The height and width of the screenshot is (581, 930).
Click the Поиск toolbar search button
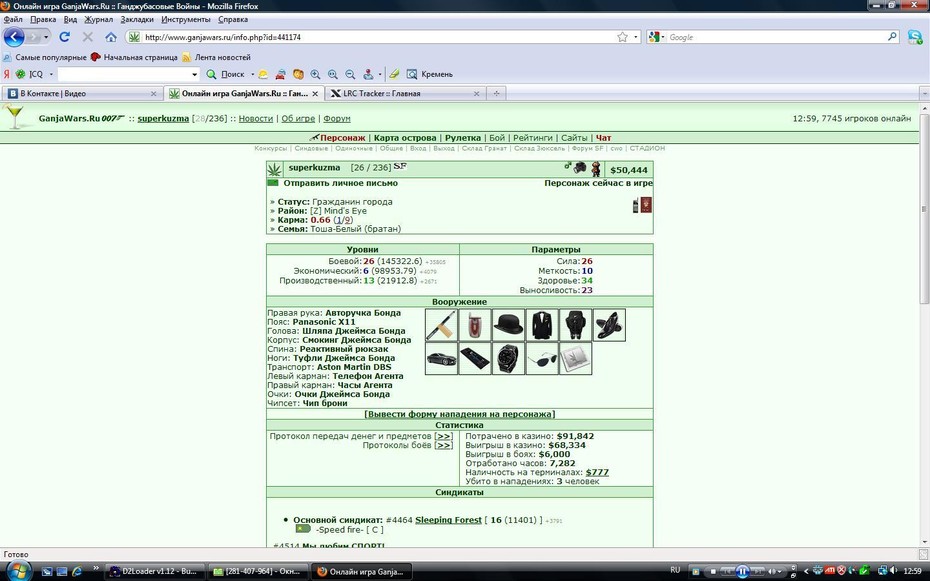[x=225, y=74]
